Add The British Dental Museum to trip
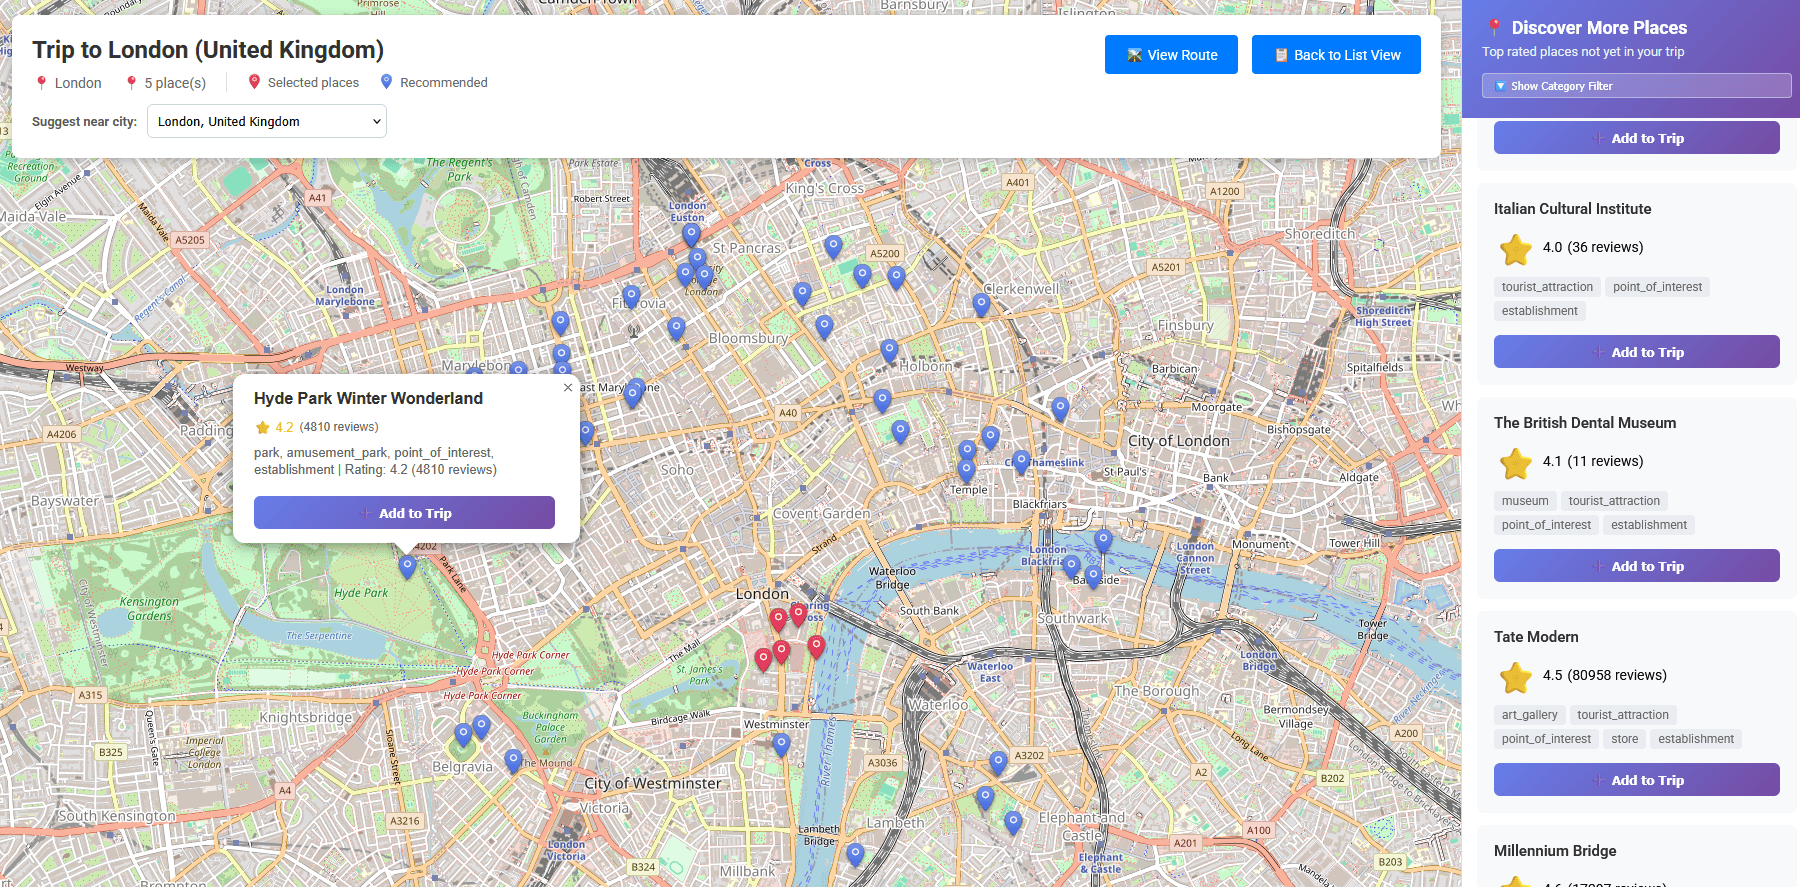 pyautogui.click(x=1636, y=566)
